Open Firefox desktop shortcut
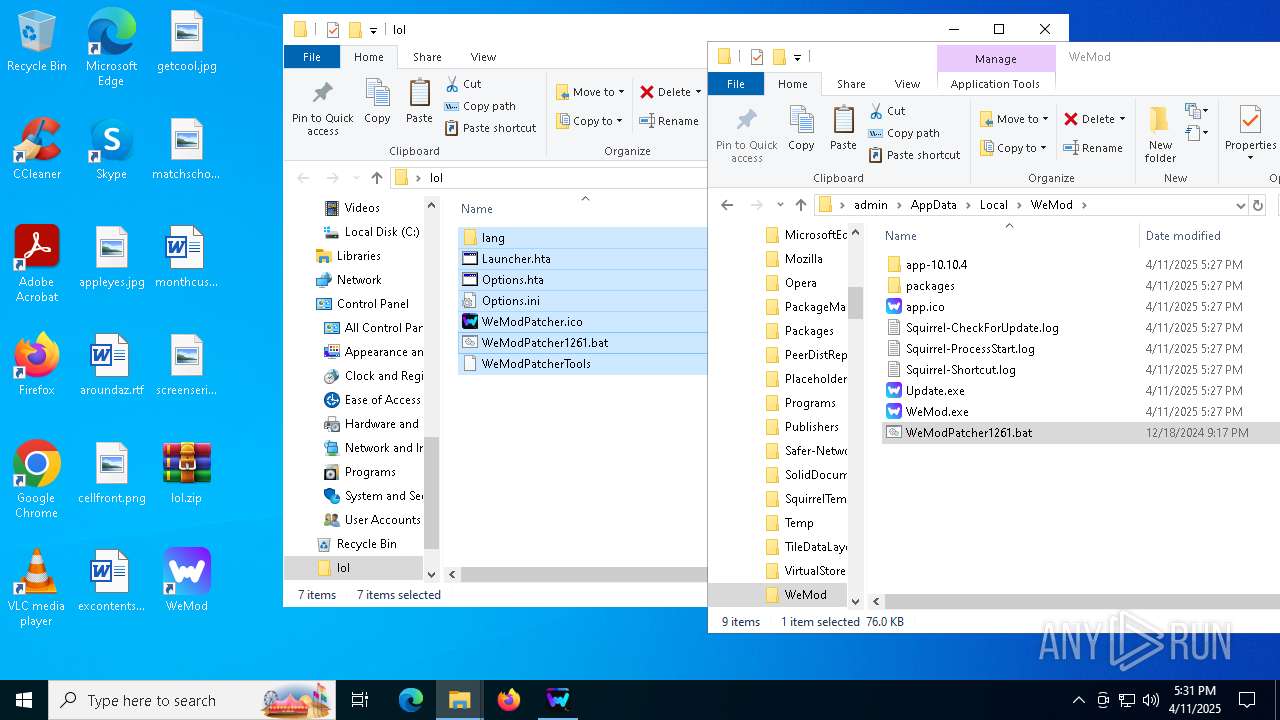1280x720 pixels. (x=37, y=365)
